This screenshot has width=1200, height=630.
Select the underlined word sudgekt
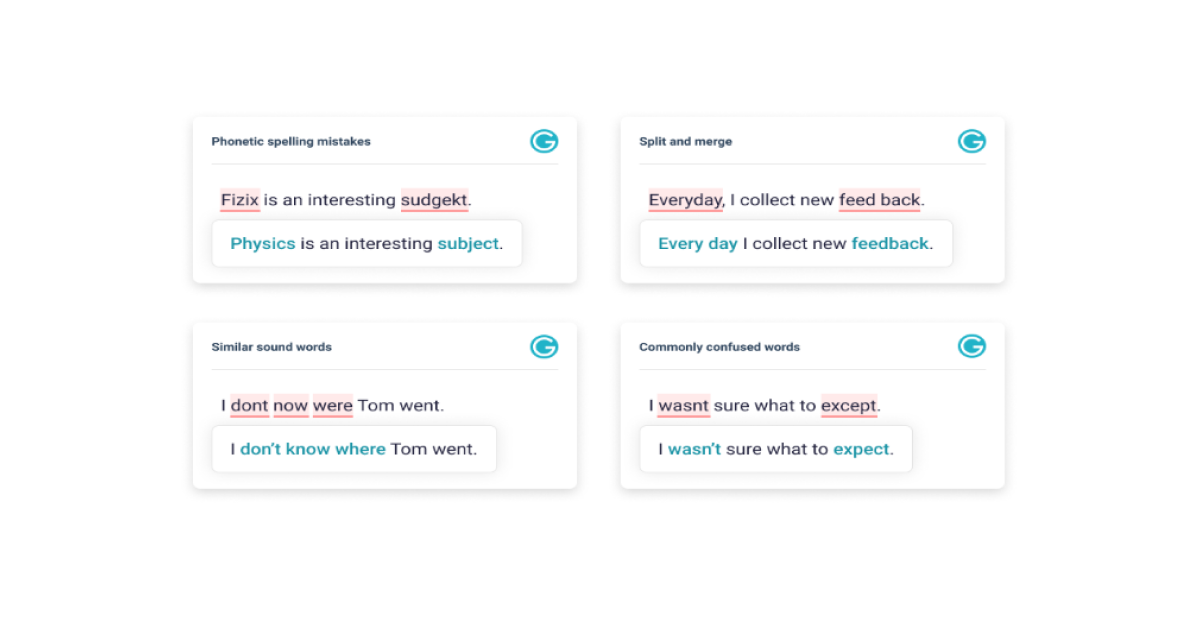click(x=434, y=200)
